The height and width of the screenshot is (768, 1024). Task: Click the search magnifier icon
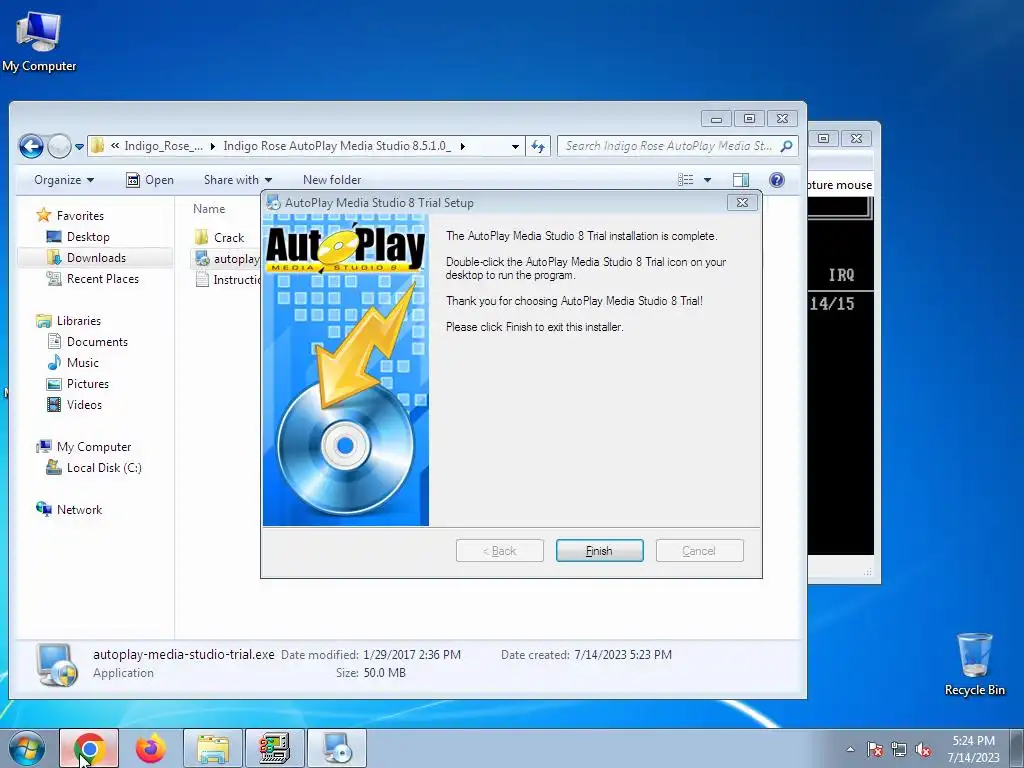787,146
